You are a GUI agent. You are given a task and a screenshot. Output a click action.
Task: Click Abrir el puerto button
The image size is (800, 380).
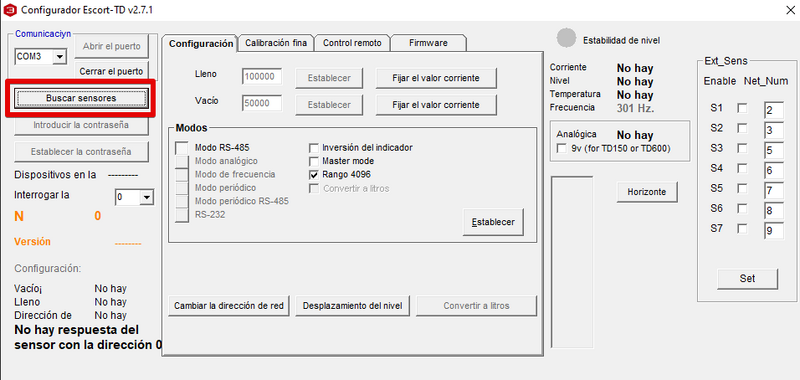pos(111,46)
